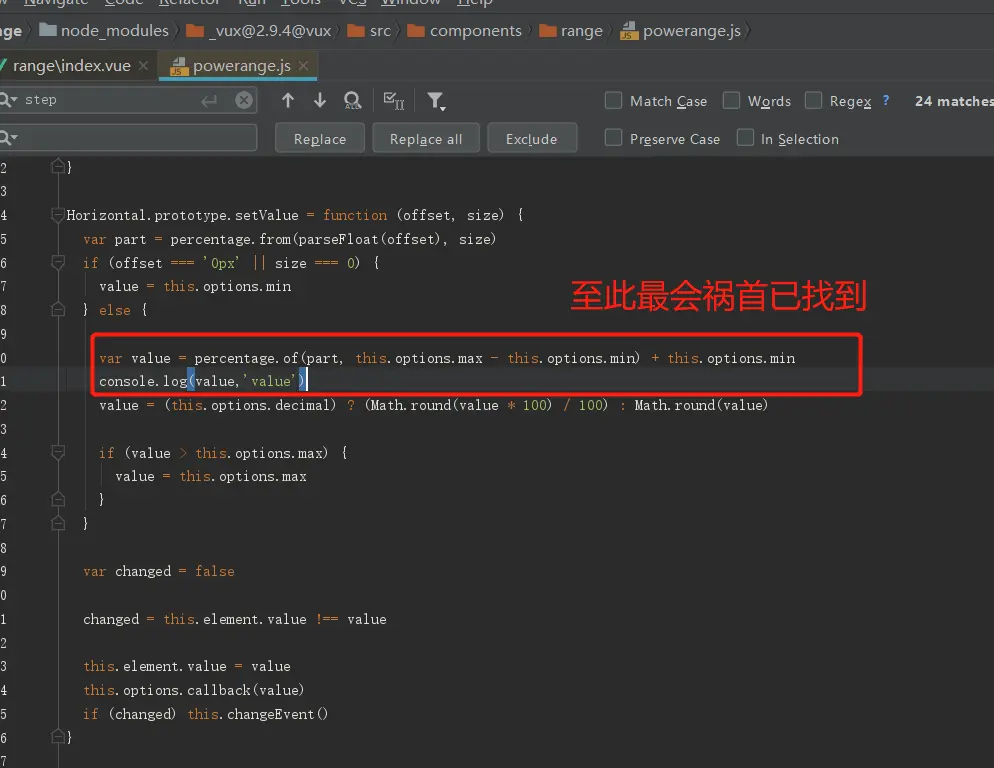The image size is (994, 768).
Task: Click 'var changed = false' line
Action: point(158,571)
